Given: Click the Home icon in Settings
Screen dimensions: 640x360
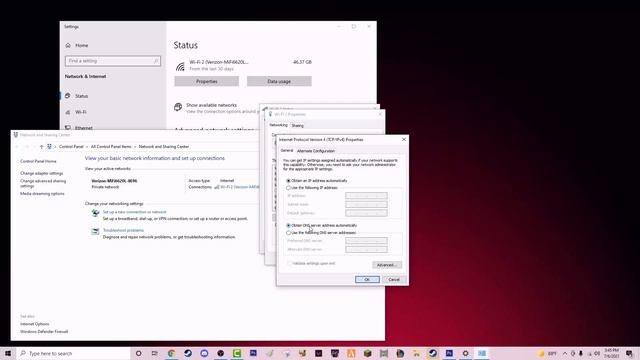Looking at the screenshot, I should (x=68, y=45).
